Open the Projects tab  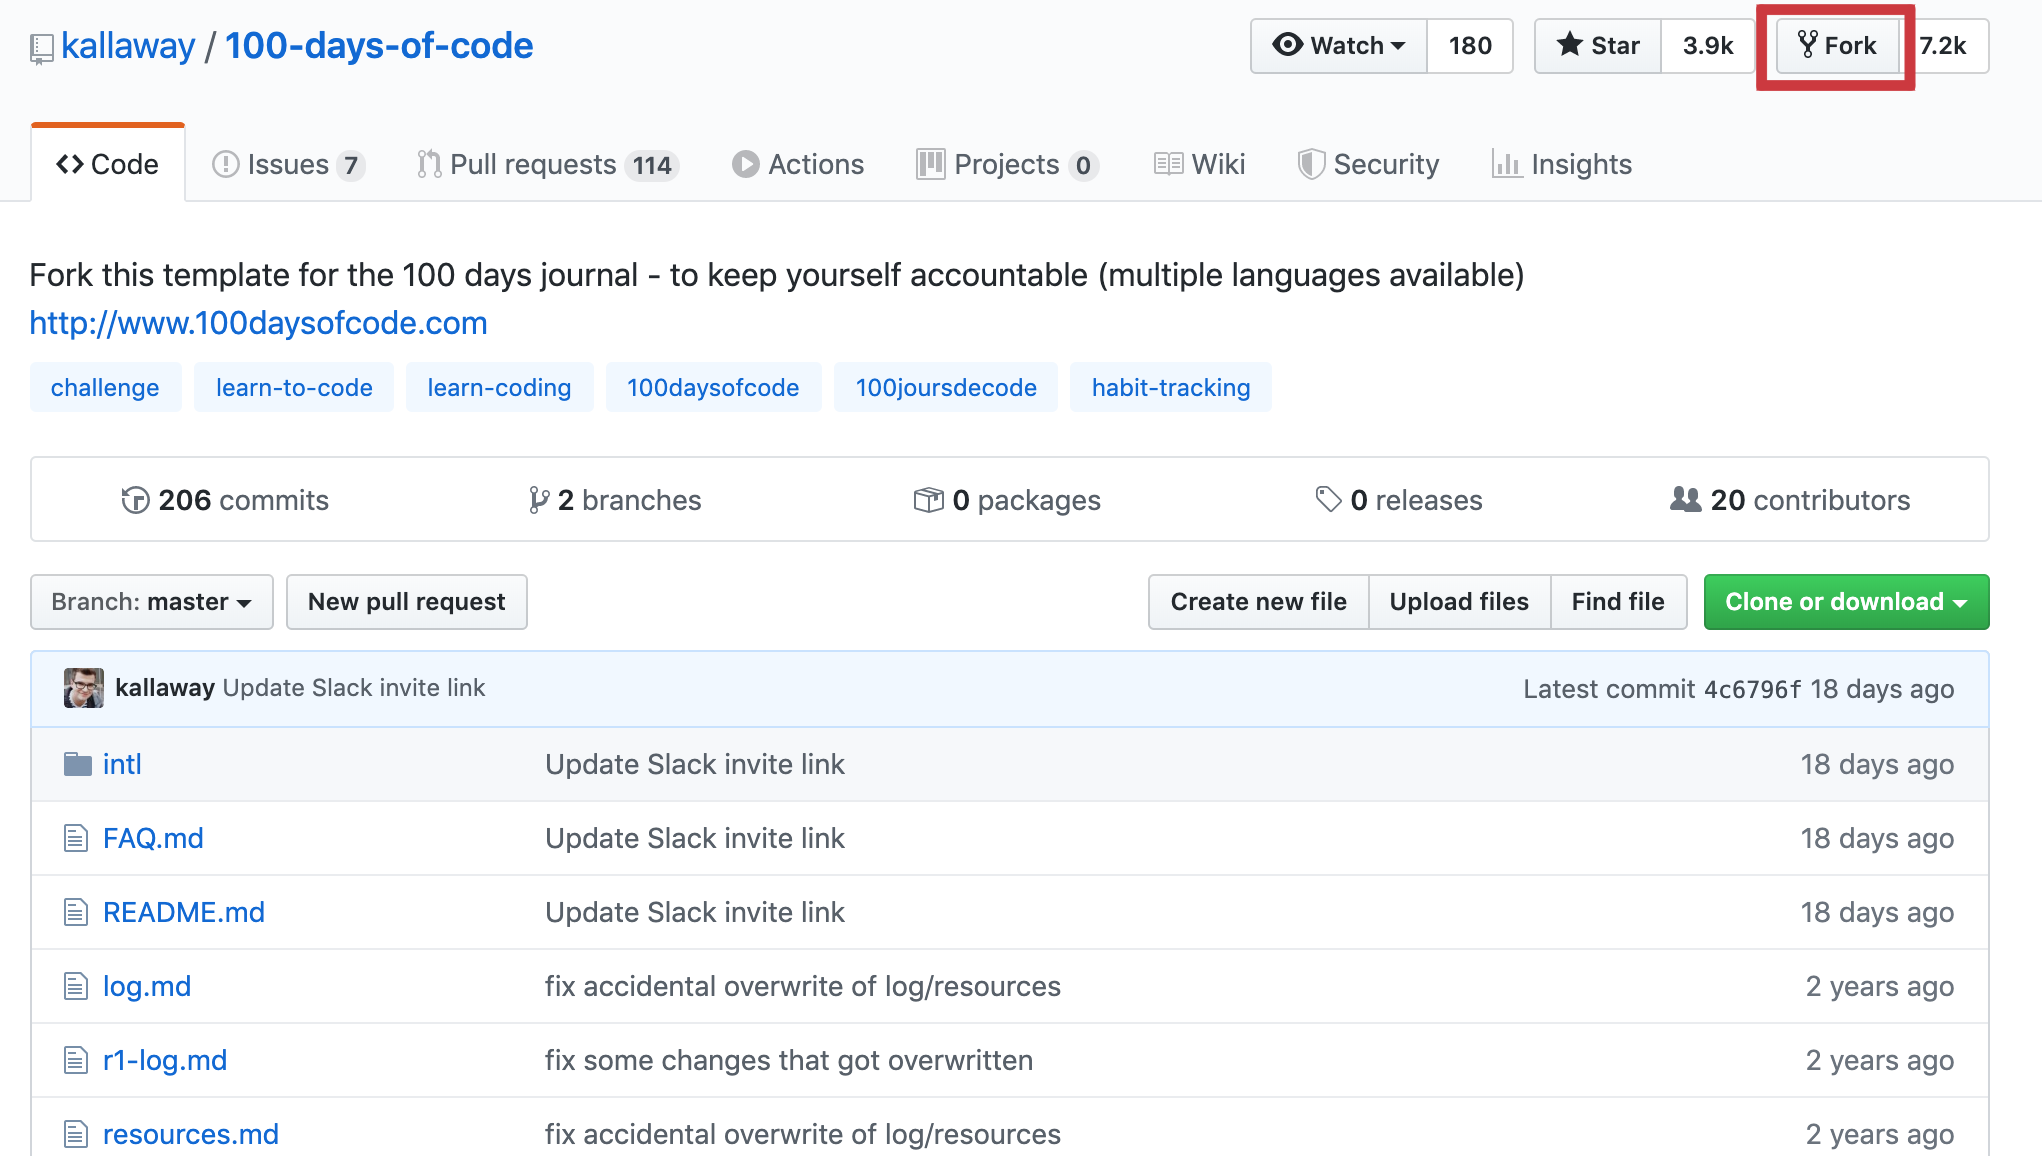pyautogui.click(x=1007, y=164)
